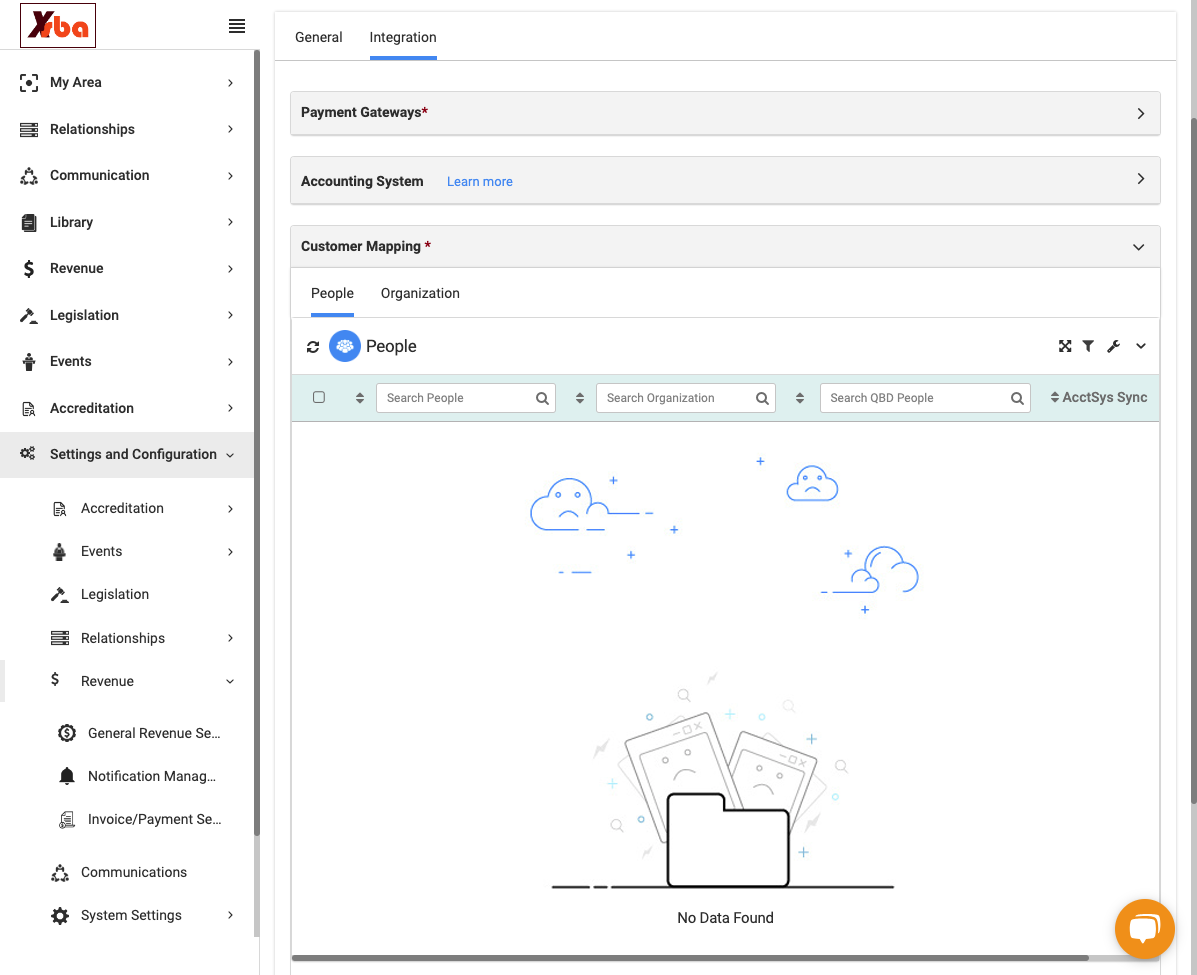Switch to the Organization mapping tab
Image resolution: width=1197 pixels, height=975 pixels.
(420, 294)
